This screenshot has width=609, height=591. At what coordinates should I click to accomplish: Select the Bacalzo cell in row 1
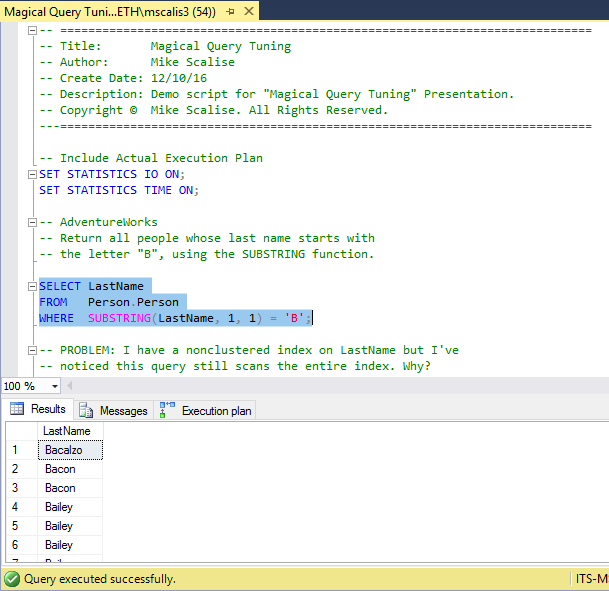[x=70, y=450]
